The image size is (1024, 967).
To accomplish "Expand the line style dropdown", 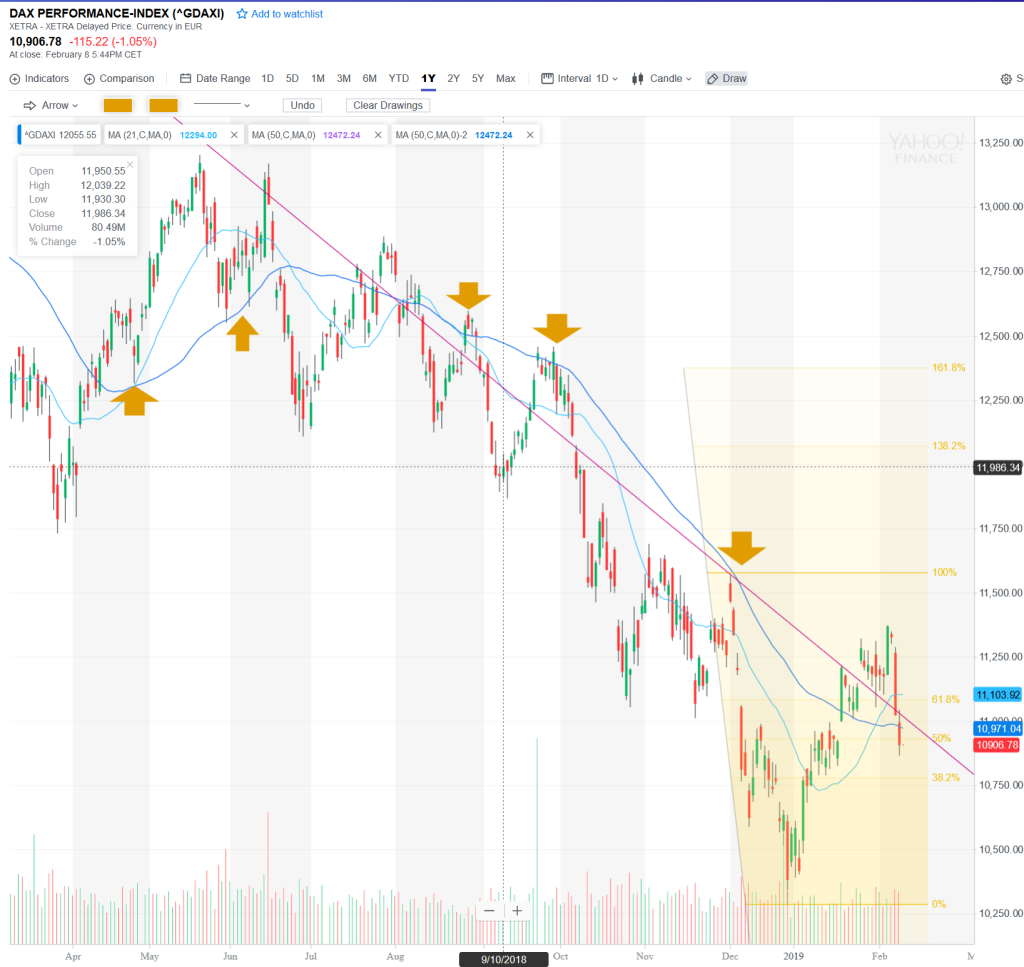I will [222, 105].
